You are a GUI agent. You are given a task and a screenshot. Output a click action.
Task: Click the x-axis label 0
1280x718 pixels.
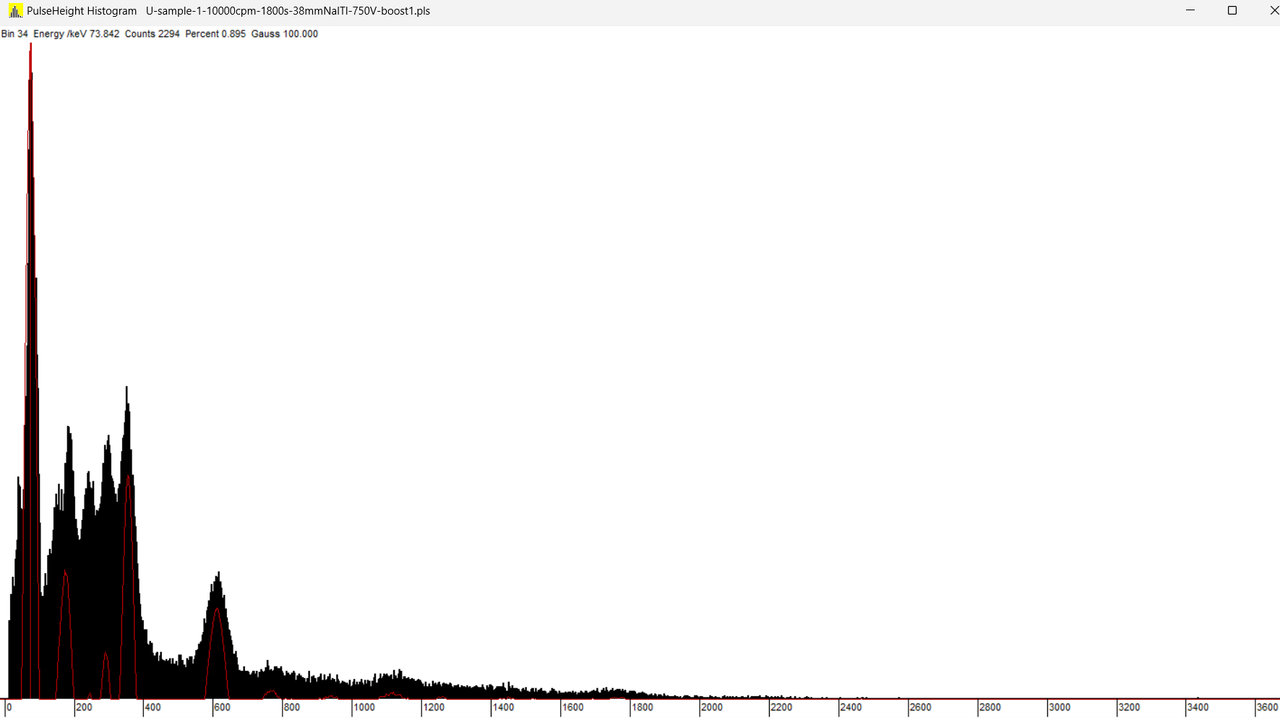[x=9, y=708]
